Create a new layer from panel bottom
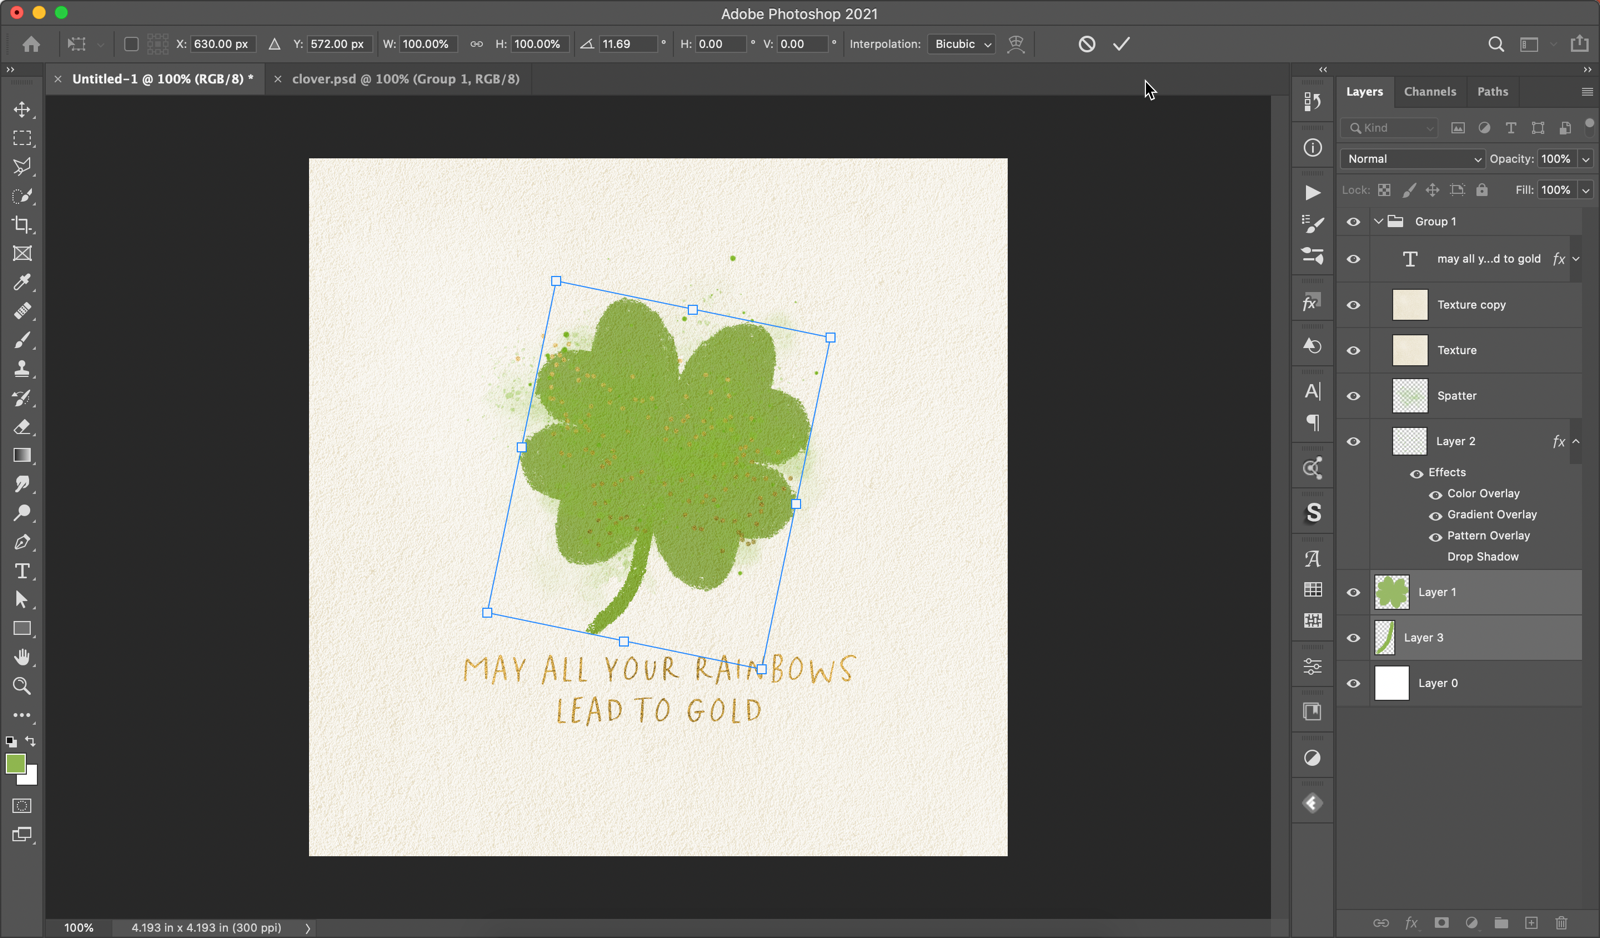1600x938 pixels. (1531, 923)
